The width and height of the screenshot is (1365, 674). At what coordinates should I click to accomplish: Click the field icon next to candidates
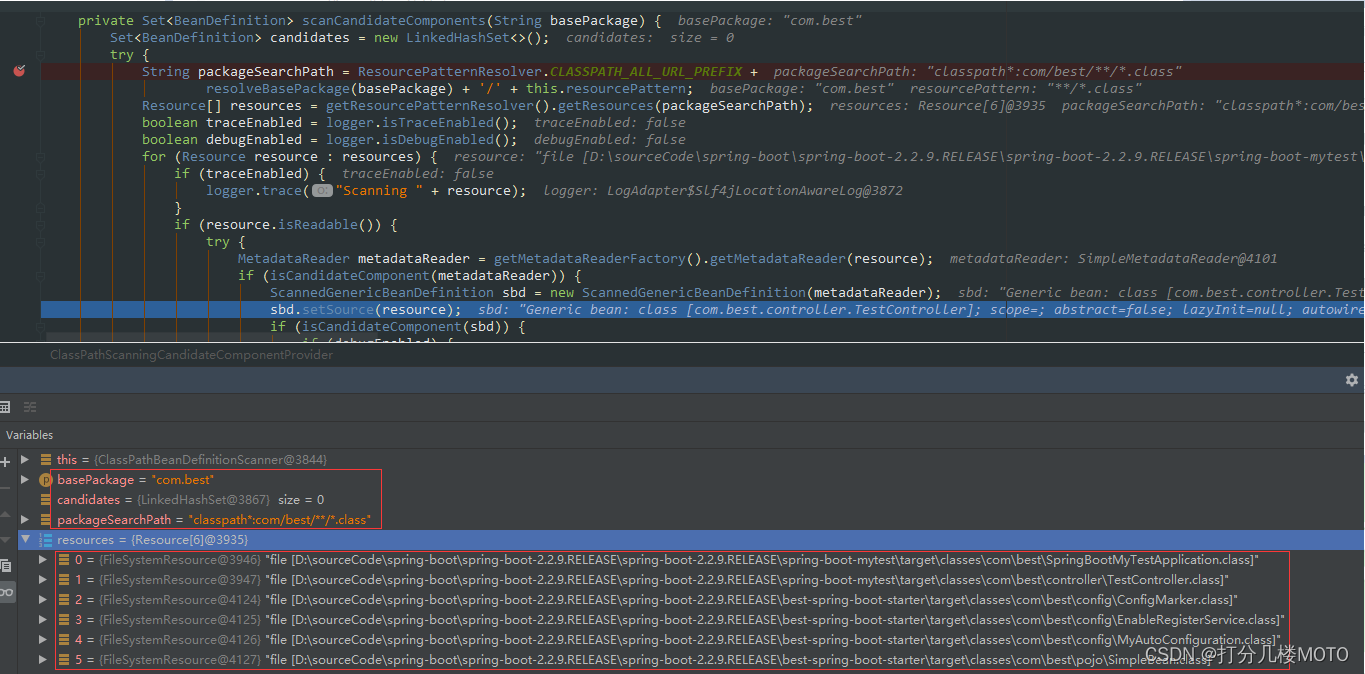46,500
